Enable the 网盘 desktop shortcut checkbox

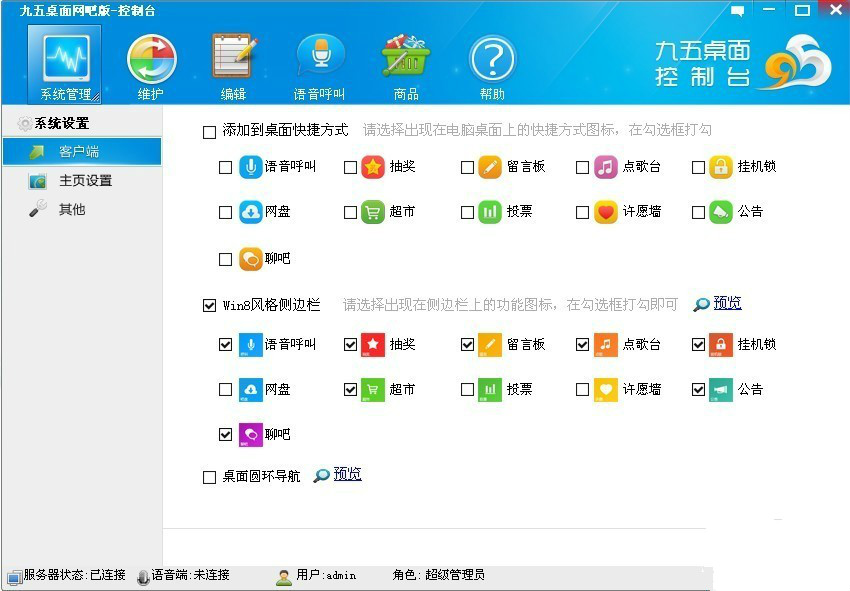(225, 212)
